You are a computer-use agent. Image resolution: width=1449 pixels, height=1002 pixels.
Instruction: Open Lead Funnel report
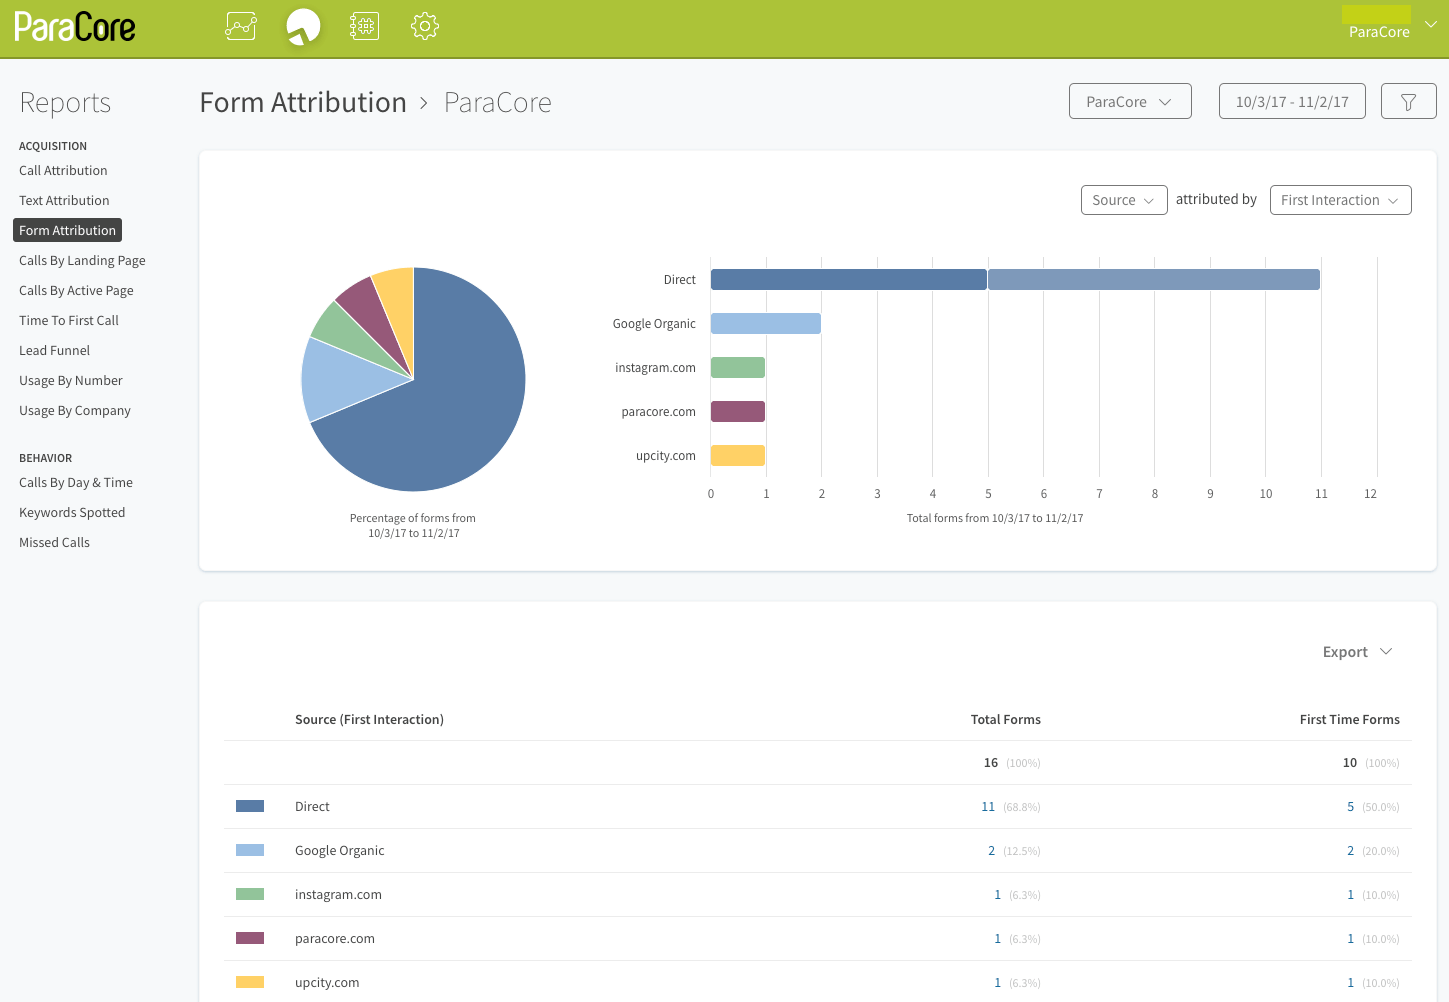54,350
